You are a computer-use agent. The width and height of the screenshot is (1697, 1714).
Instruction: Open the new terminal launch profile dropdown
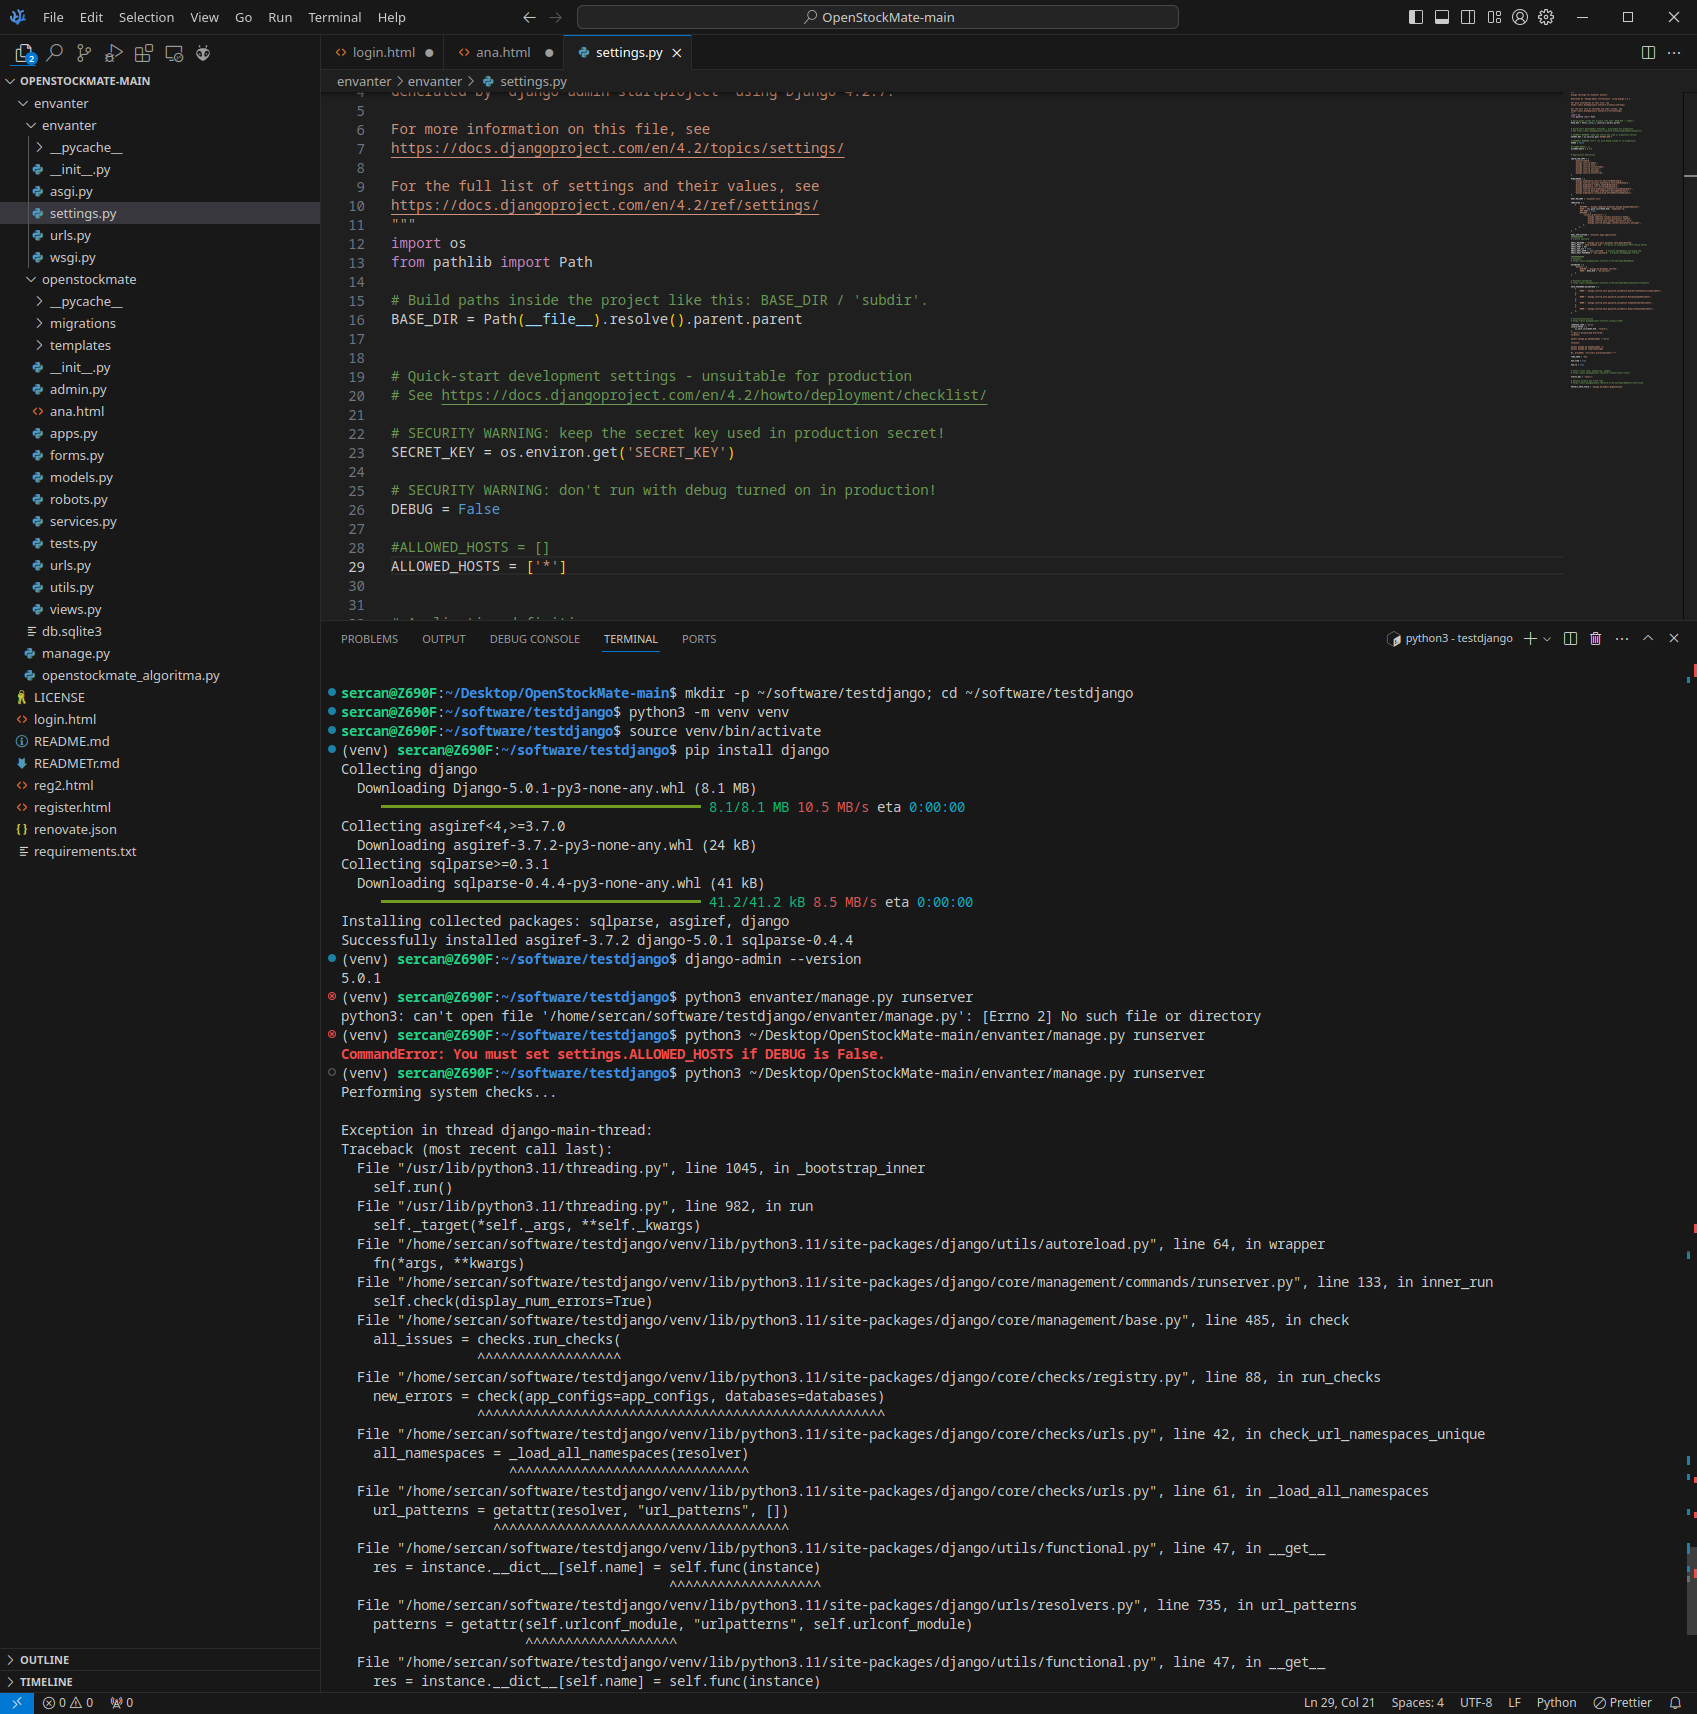point(1547,639)
